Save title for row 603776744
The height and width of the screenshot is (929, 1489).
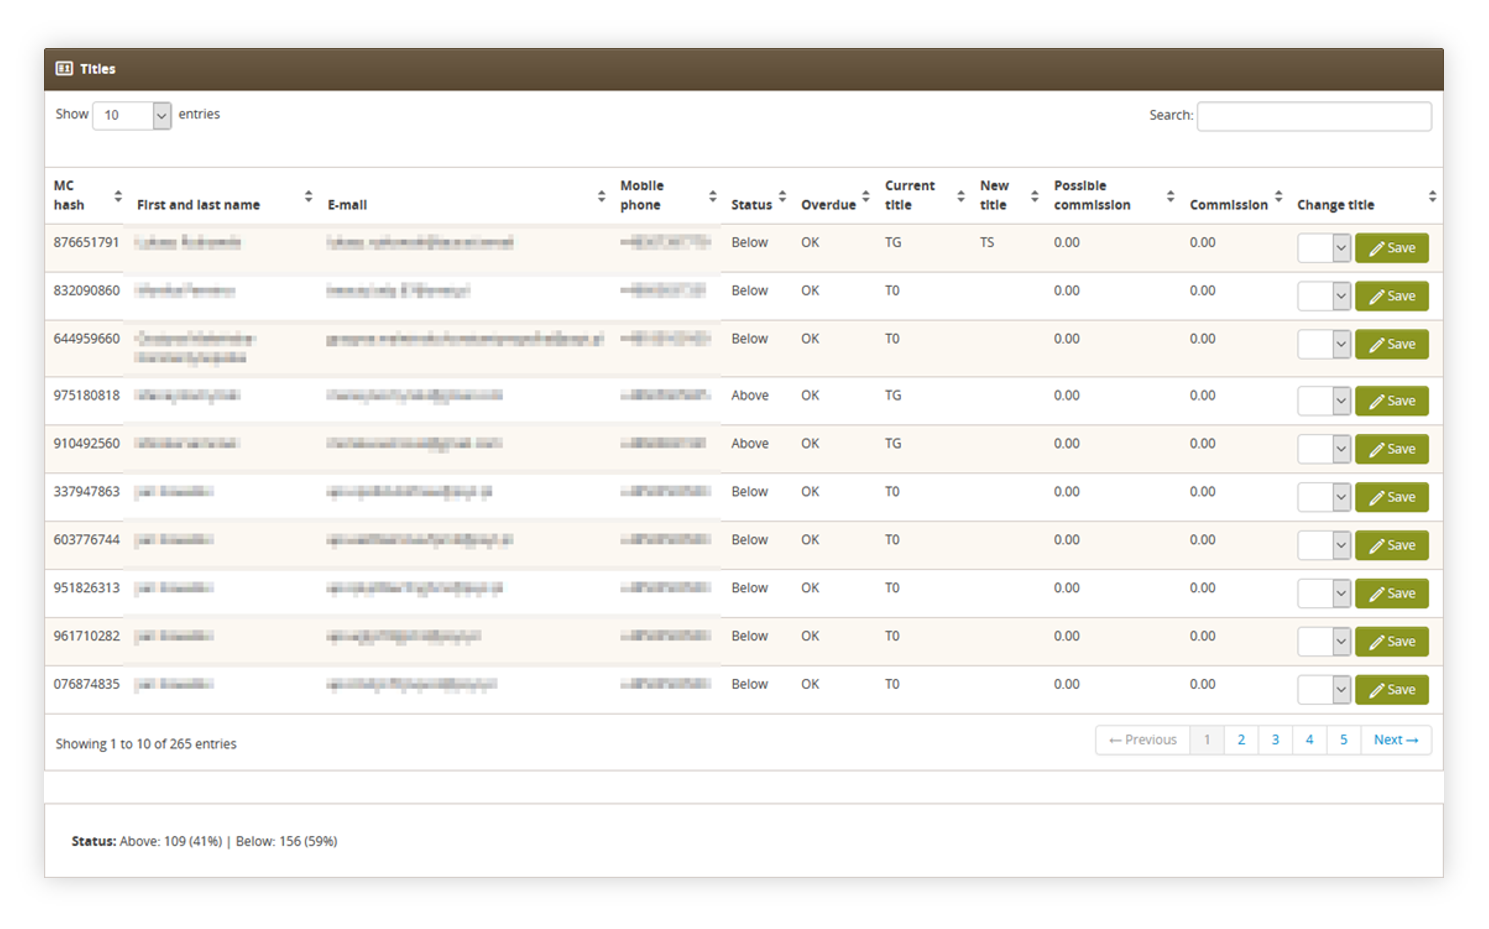click(1392, 545)
